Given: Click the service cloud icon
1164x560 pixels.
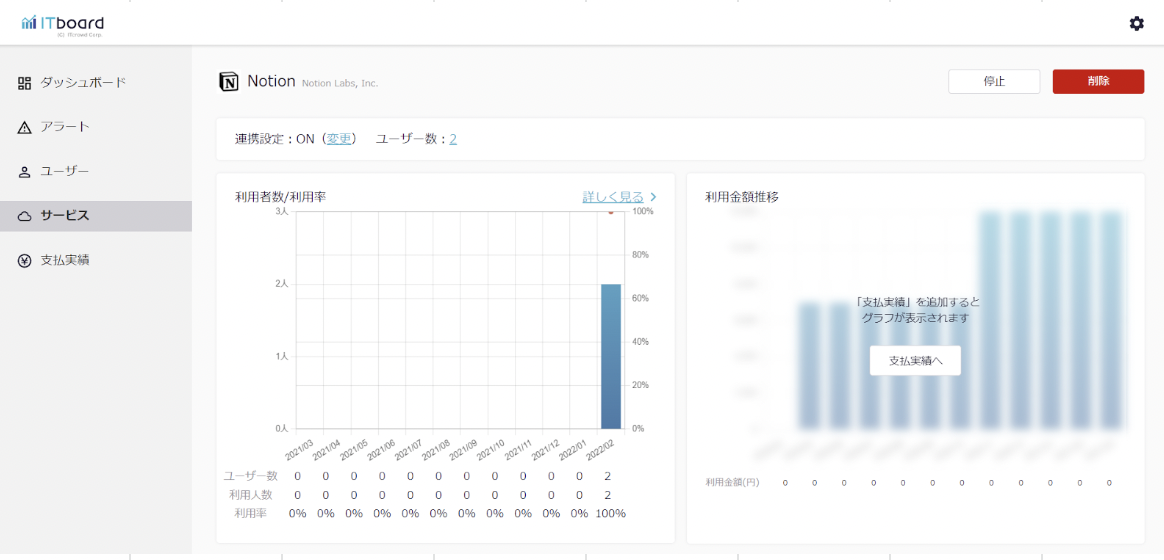Looking at the screenshot, I should (x=25, y=216).
